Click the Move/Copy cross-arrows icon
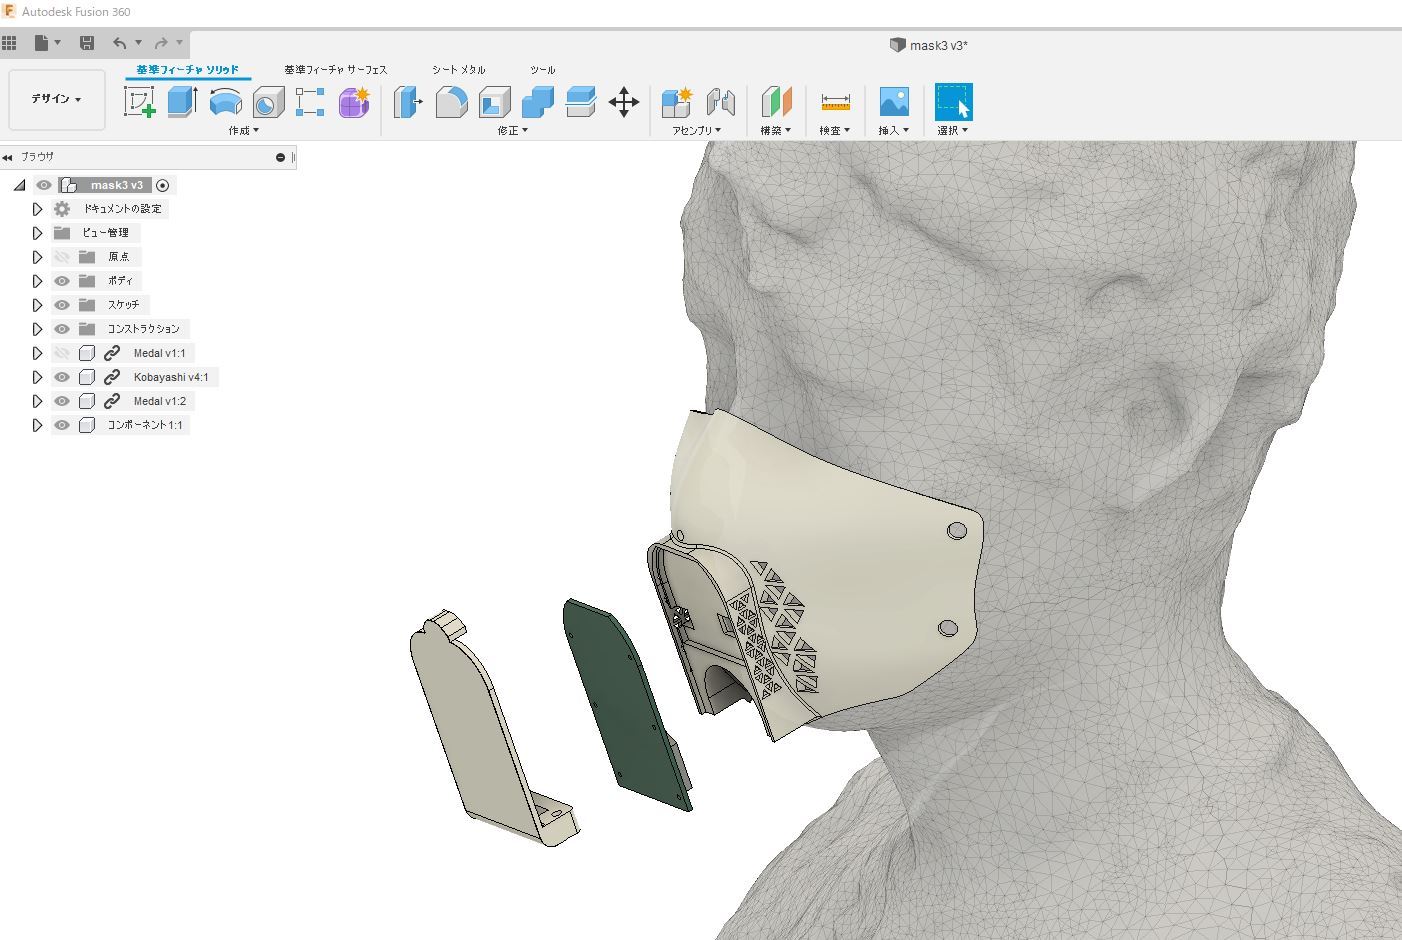1402x940 pixels. point(624,102)
